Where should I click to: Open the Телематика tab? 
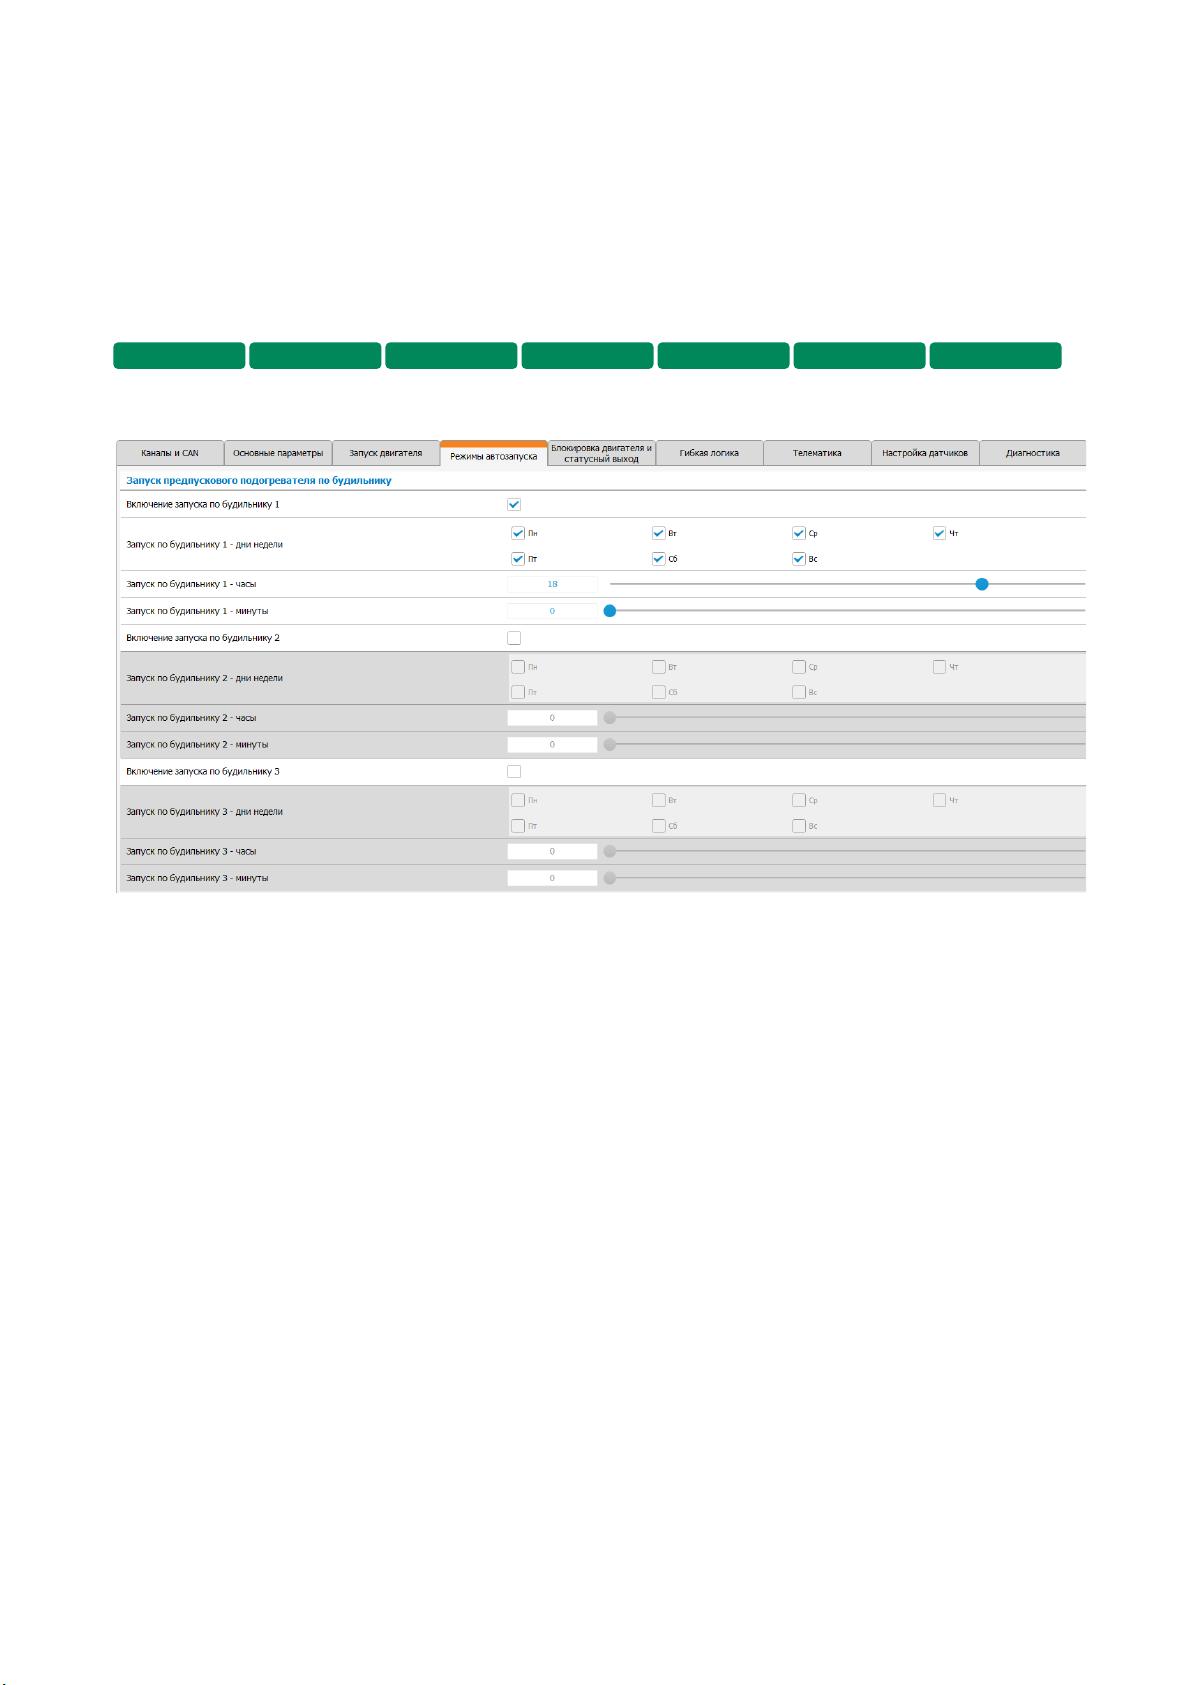pos(818,453)
